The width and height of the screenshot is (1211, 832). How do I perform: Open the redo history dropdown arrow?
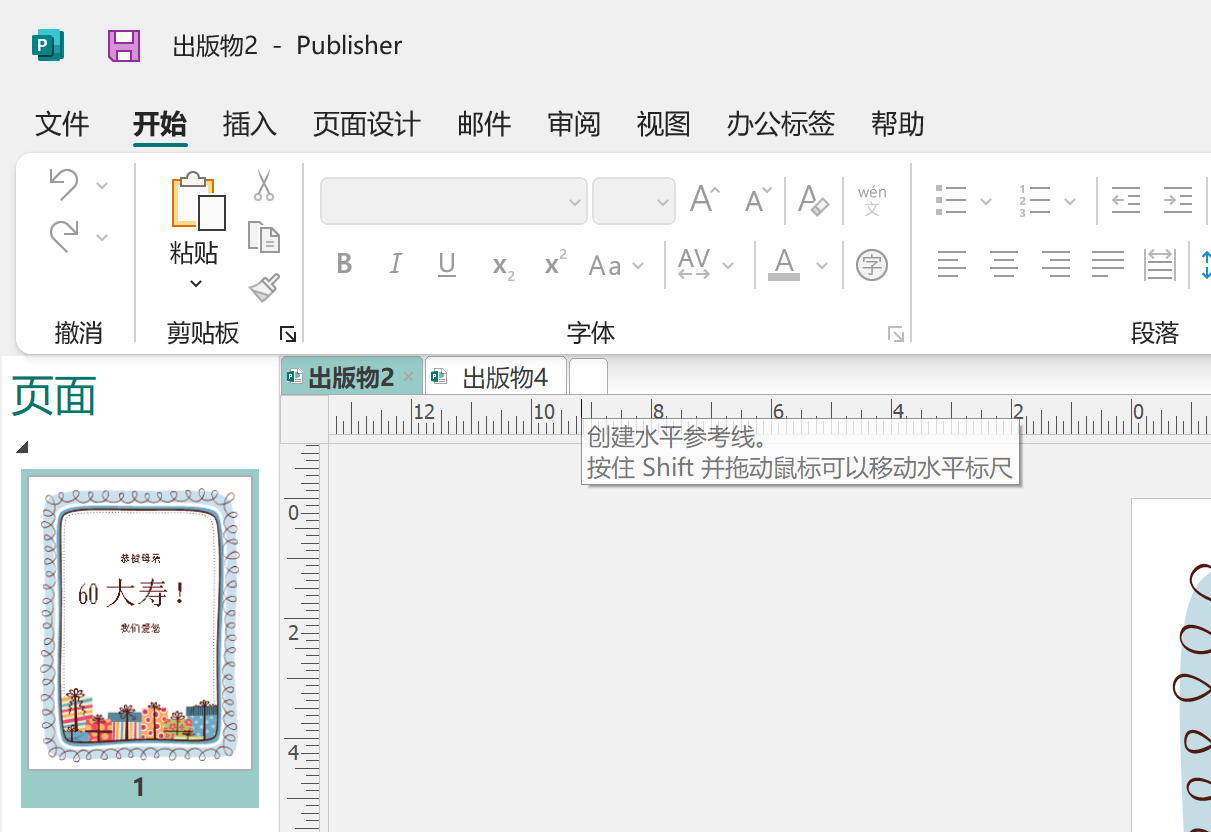[102, 237]
